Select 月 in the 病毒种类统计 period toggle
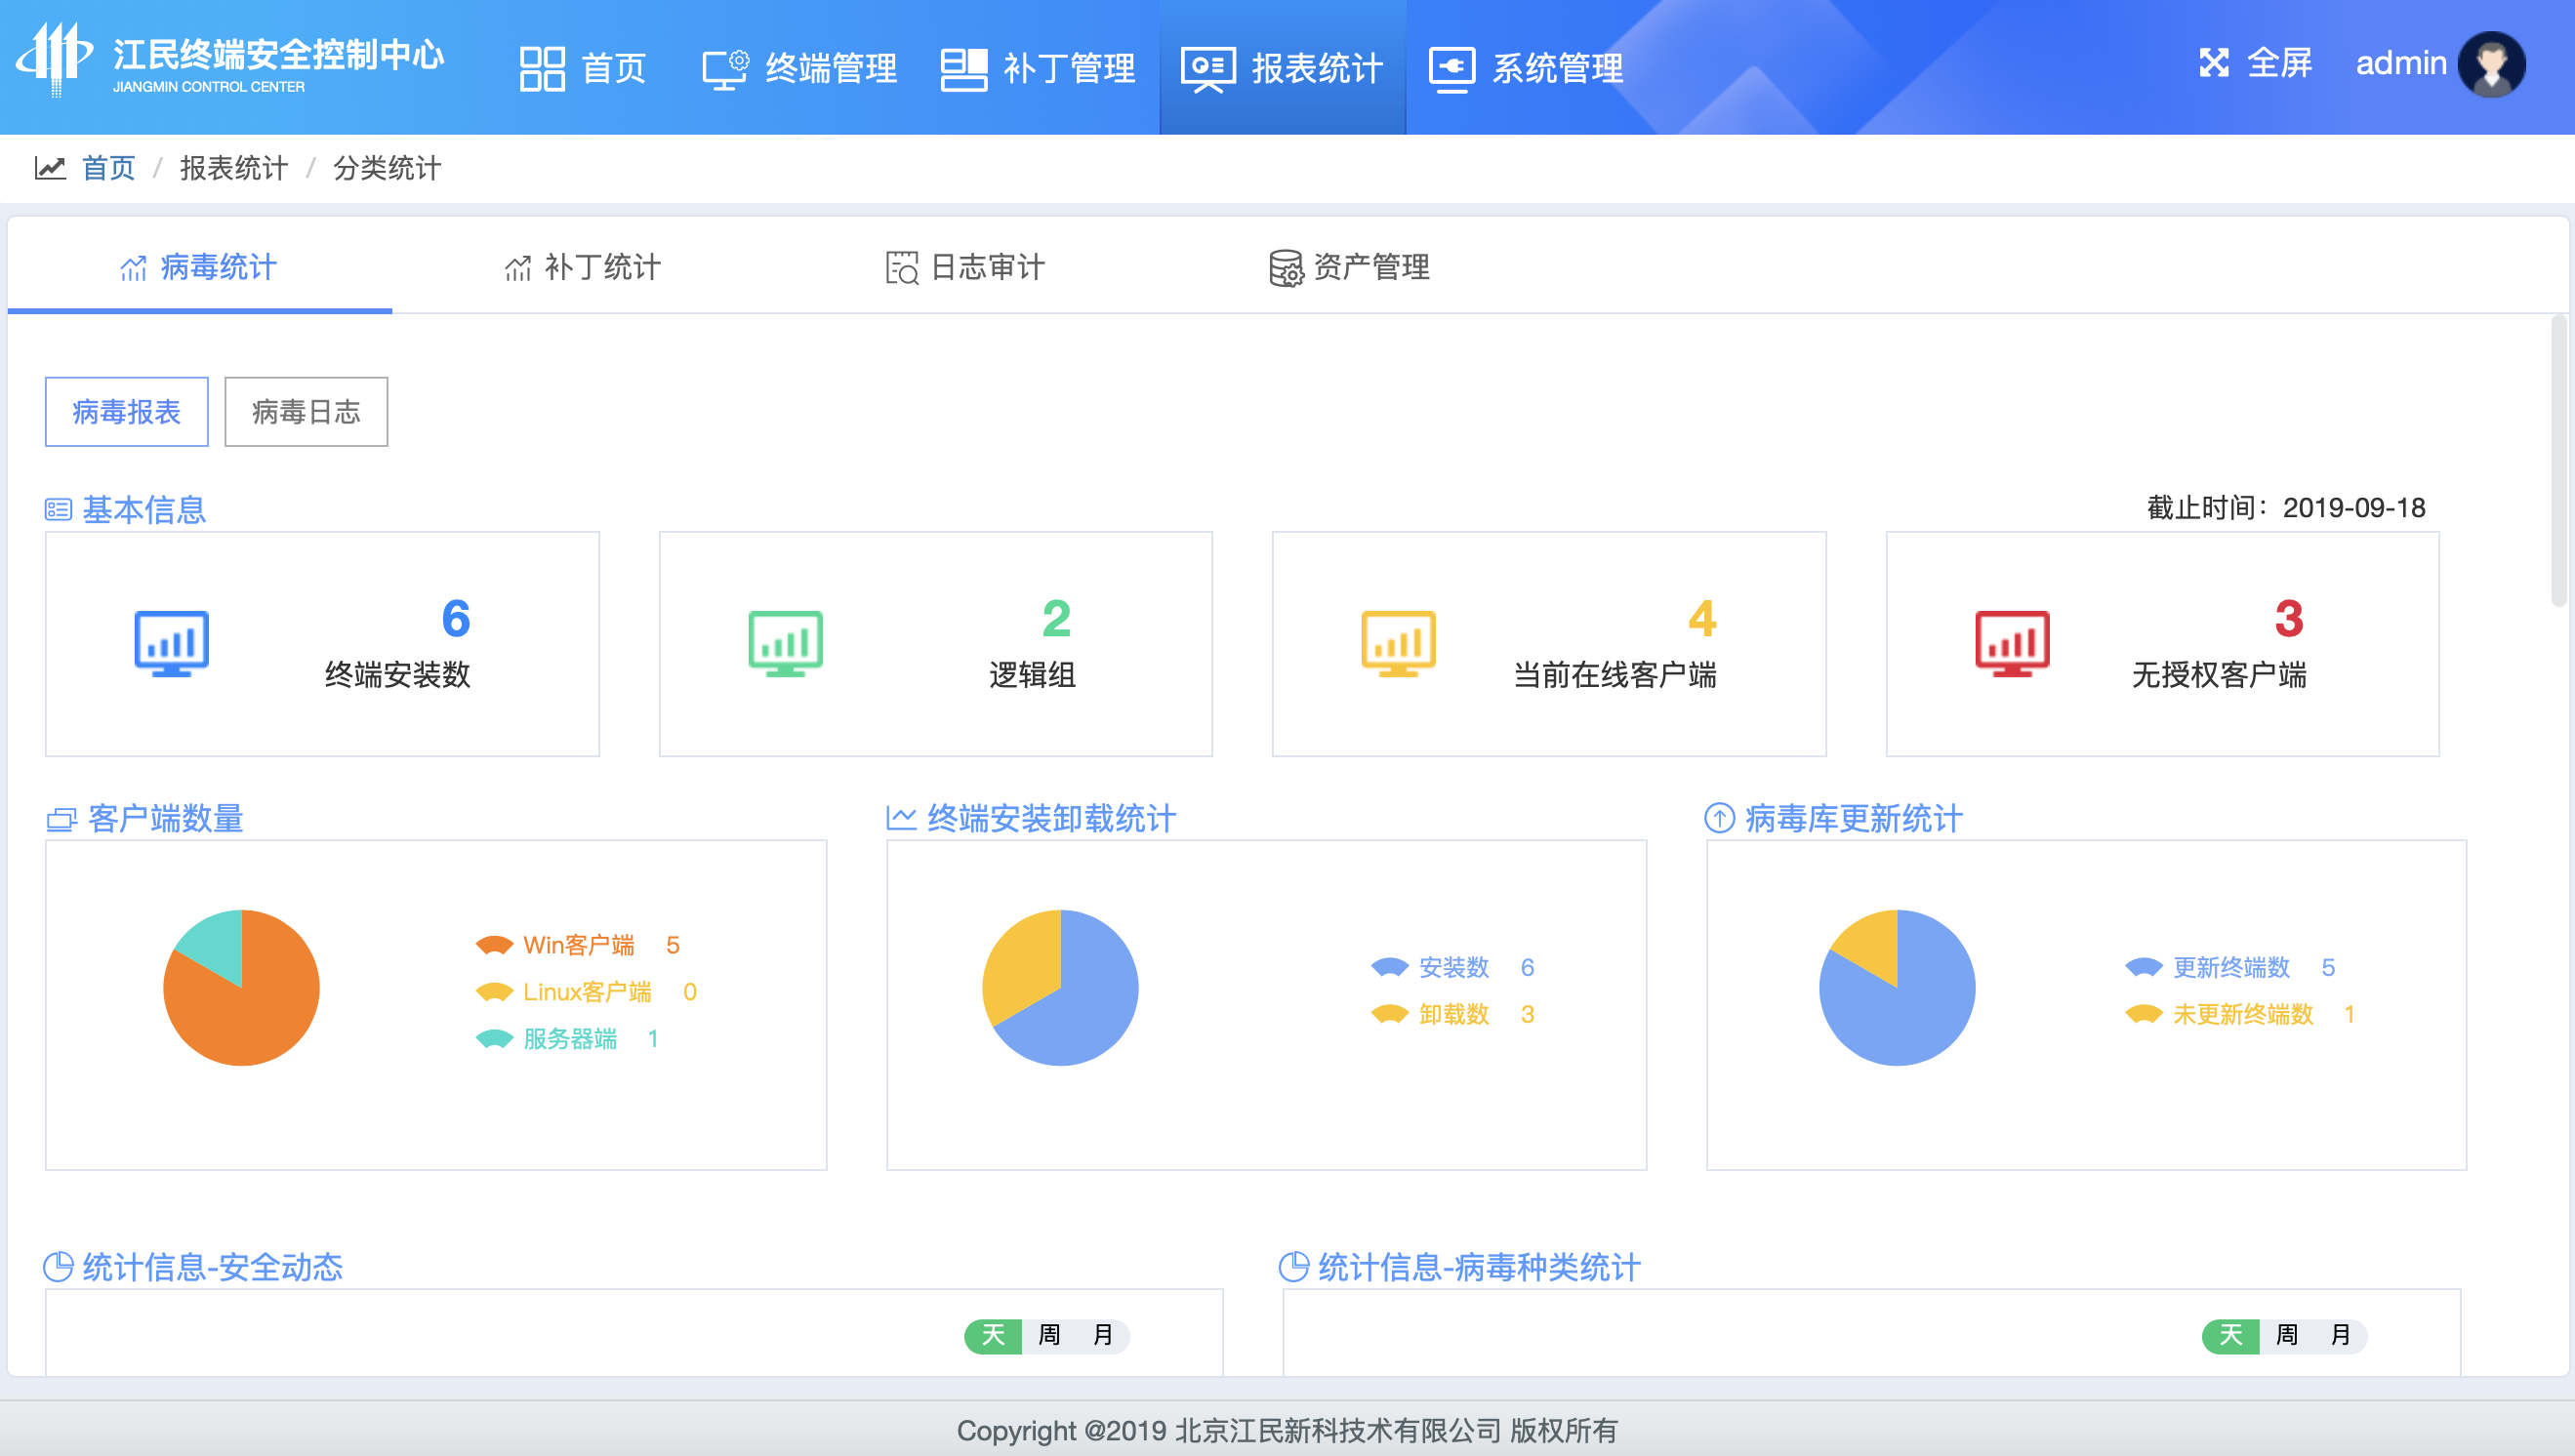 [2340, 1335]
